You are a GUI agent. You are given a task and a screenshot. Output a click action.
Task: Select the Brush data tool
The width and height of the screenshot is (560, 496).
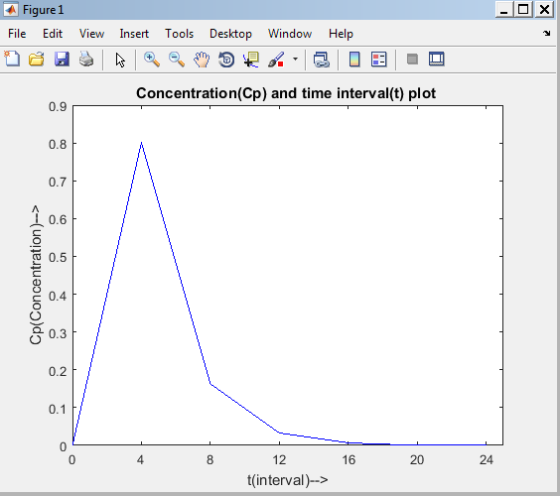276,59
